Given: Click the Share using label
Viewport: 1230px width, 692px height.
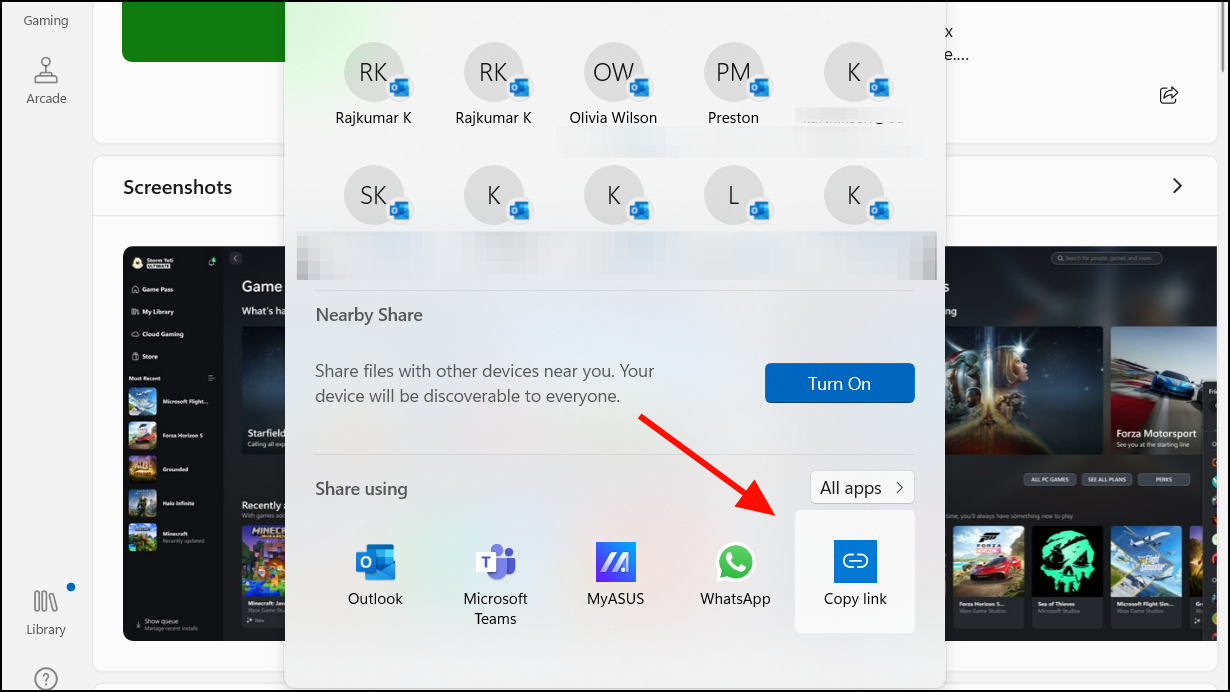Looking at the screenshot, I should click(361, 489).
